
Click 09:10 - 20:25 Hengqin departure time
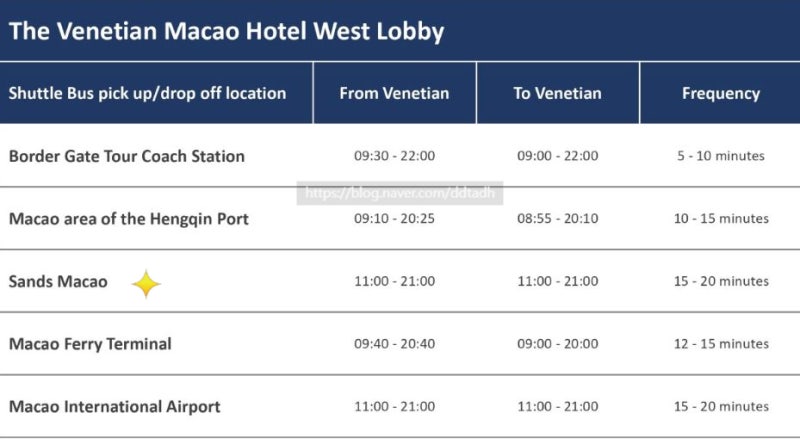click(394, 218)
